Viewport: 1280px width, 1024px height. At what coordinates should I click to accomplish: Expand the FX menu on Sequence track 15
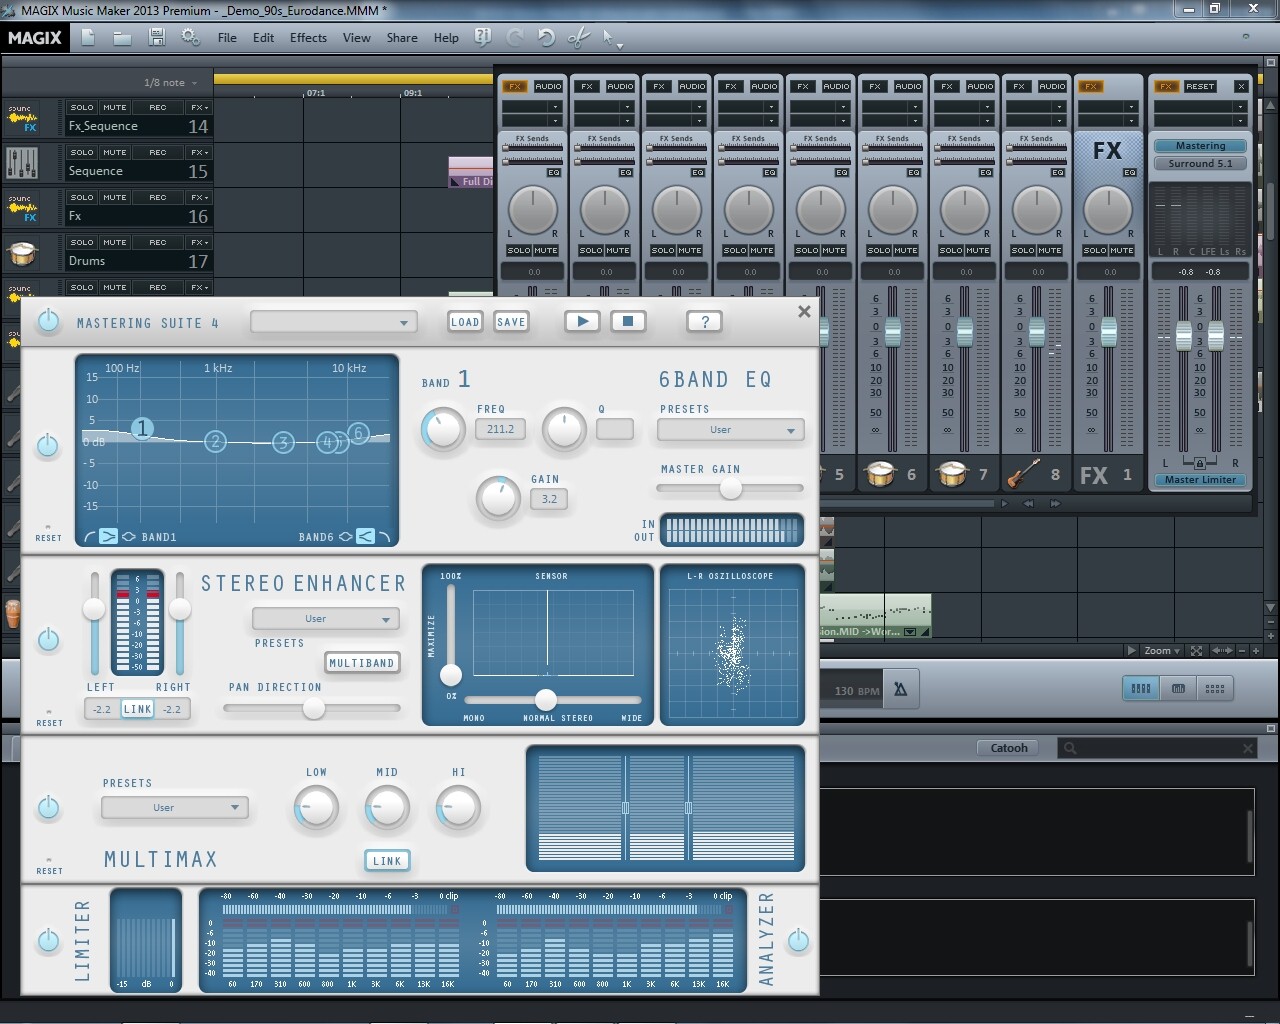tap(199, 152)
